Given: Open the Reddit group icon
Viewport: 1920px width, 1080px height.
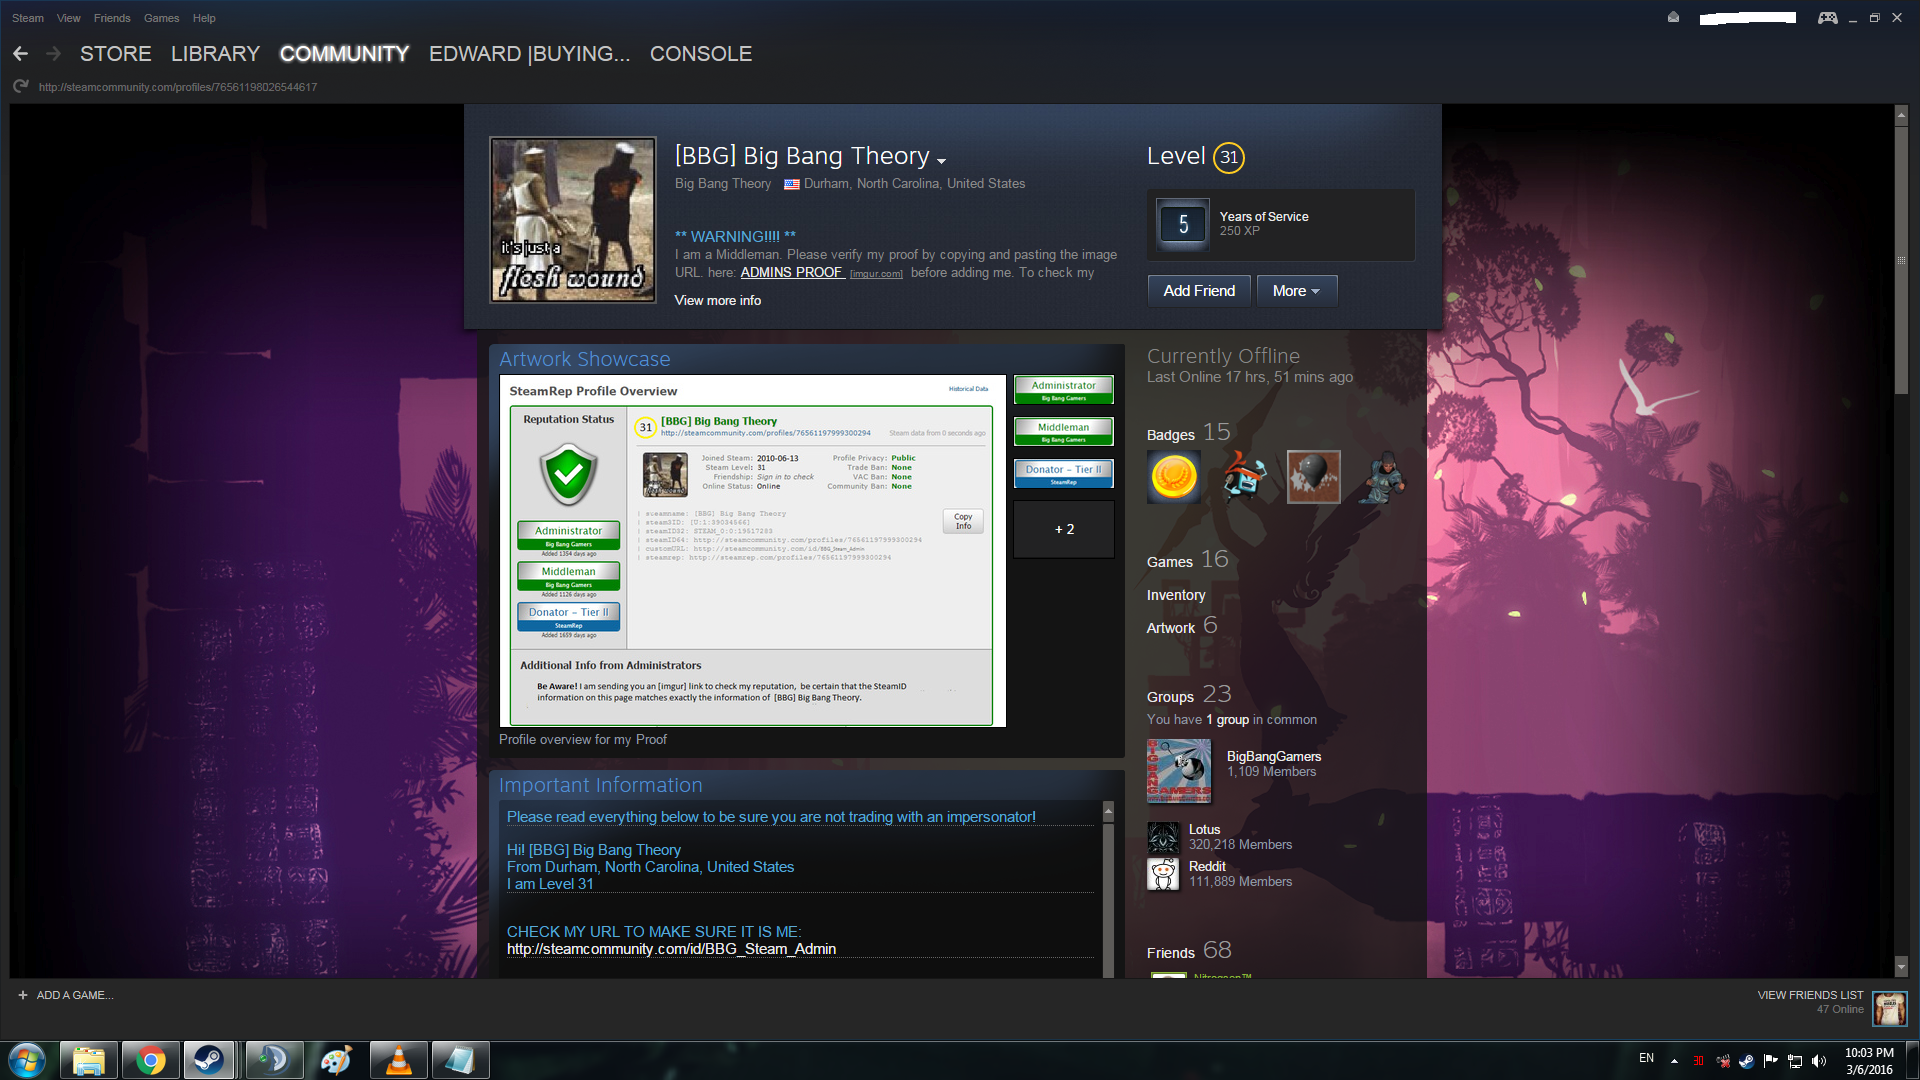Looking at the screenshot, I should coord(1163,874).
